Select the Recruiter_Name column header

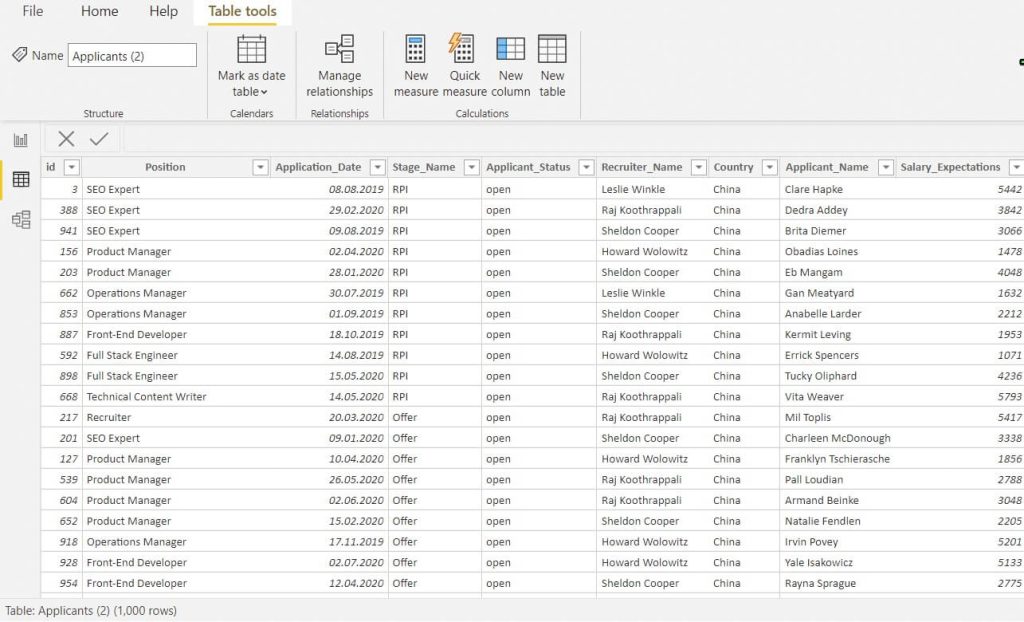tap(641, 167)
